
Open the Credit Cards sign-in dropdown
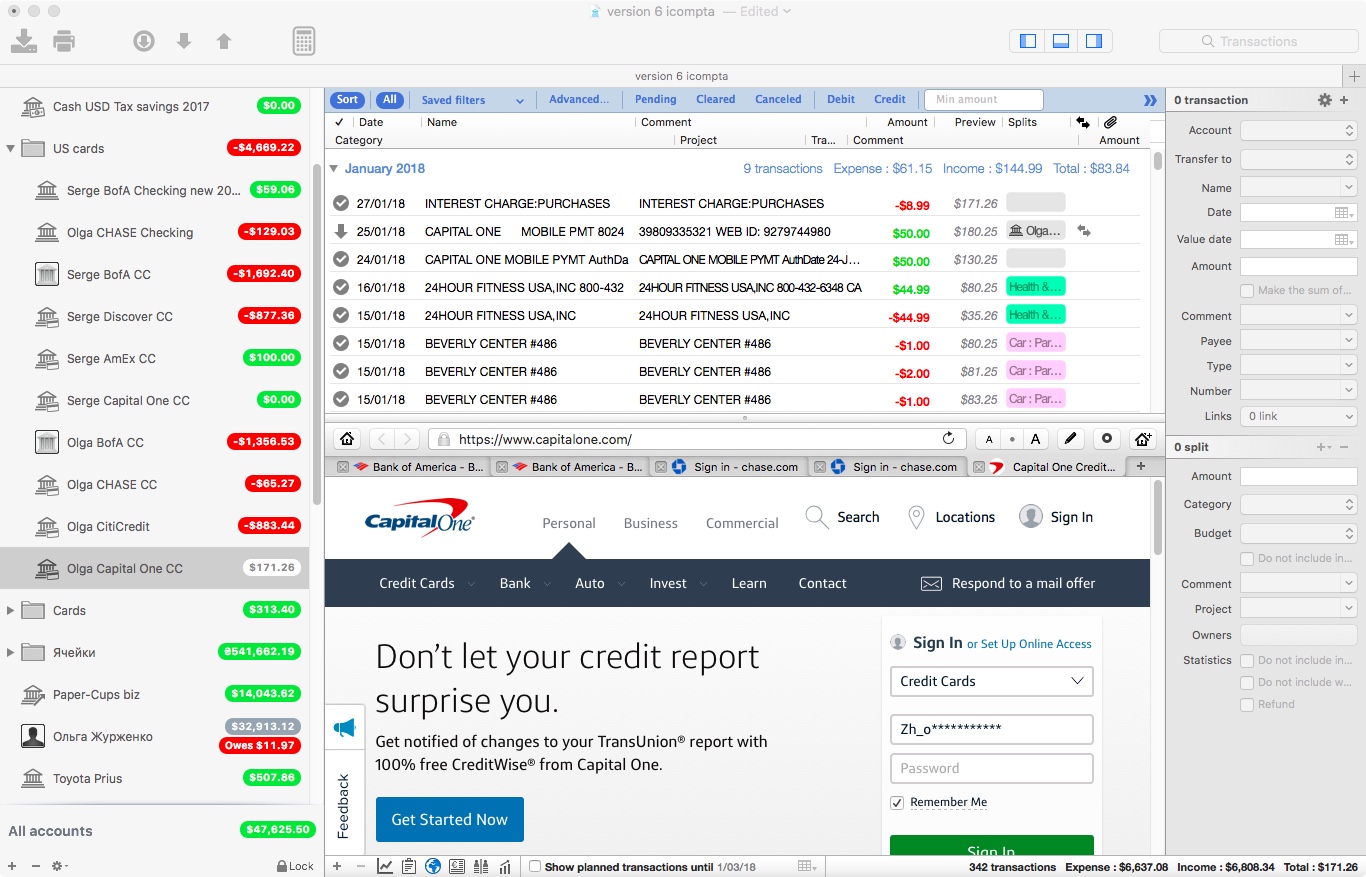click(x=991, y=681)
